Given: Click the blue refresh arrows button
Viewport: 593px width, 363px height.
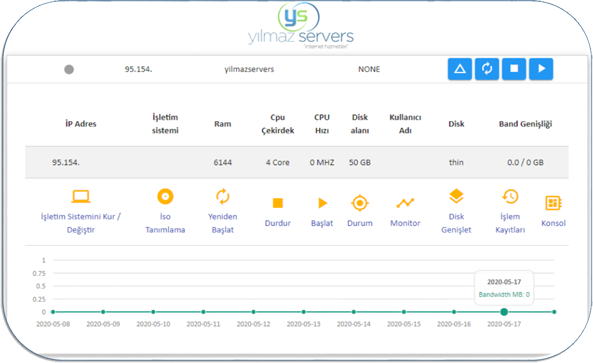Looking at the screenshot, I should pyautogui.click(x=487, y=69).
